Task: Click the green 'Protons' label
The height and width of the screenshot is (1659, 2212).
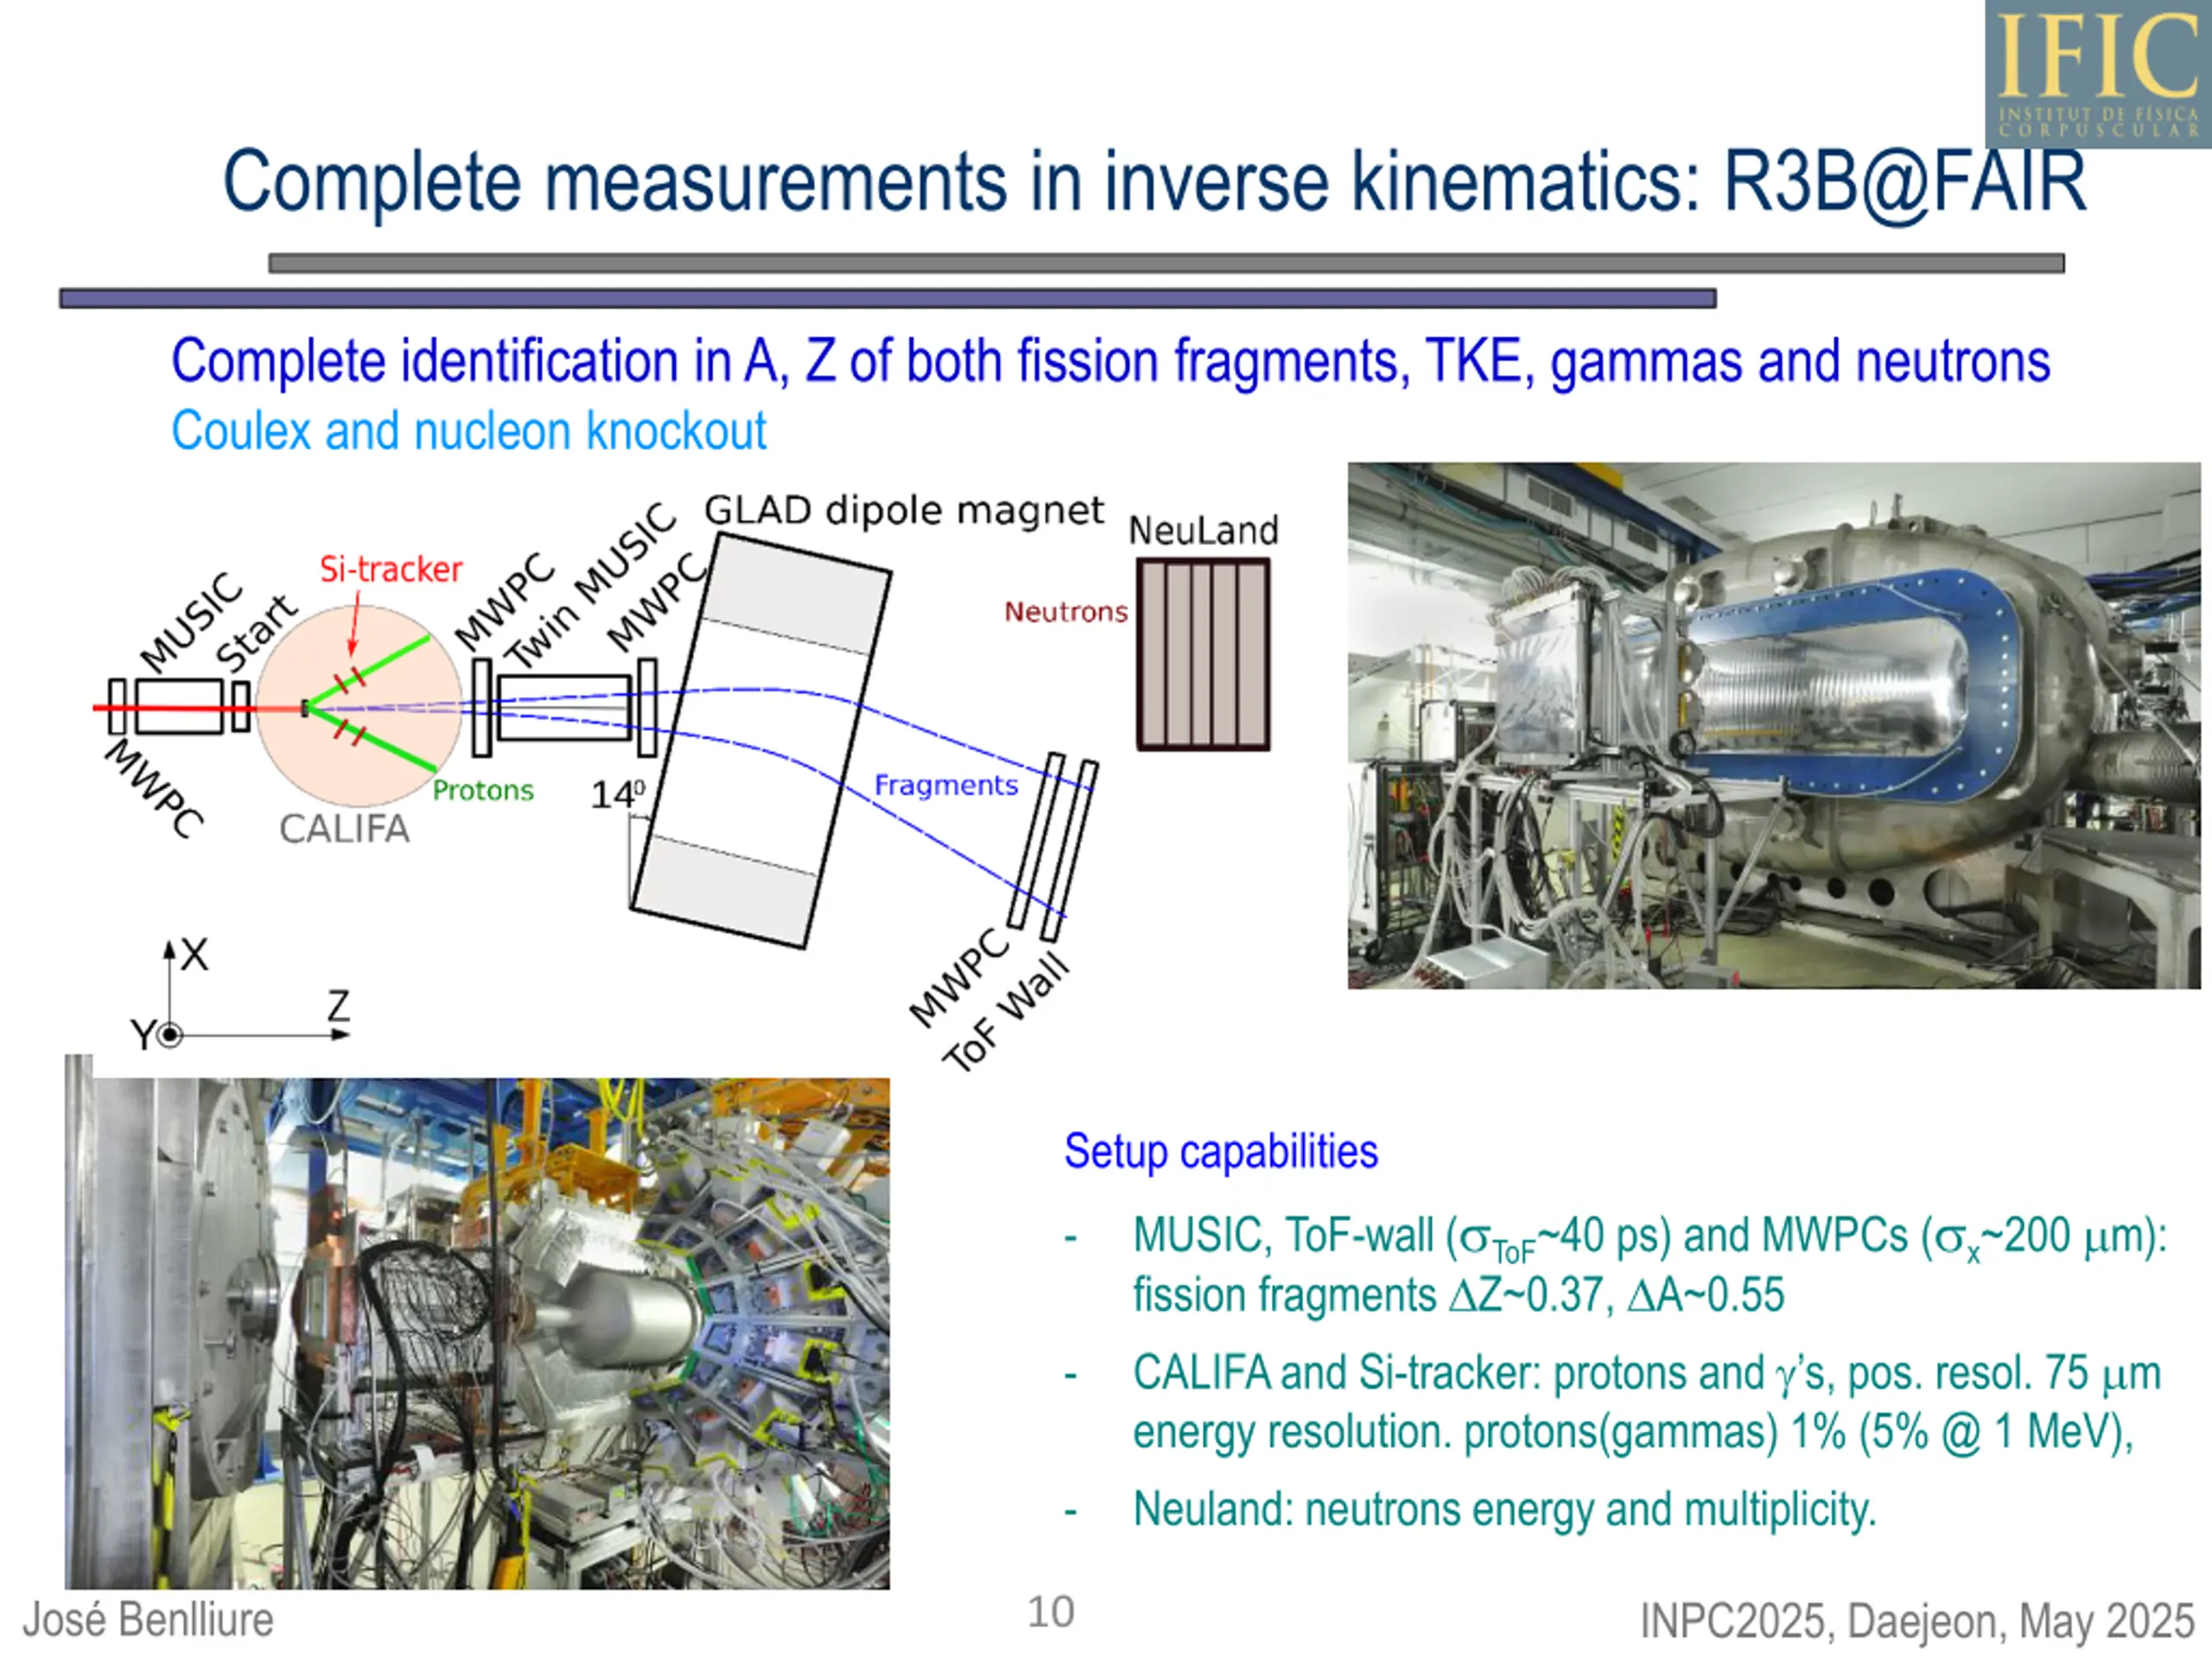Action: pyautogui.click(x=483, y=790)
